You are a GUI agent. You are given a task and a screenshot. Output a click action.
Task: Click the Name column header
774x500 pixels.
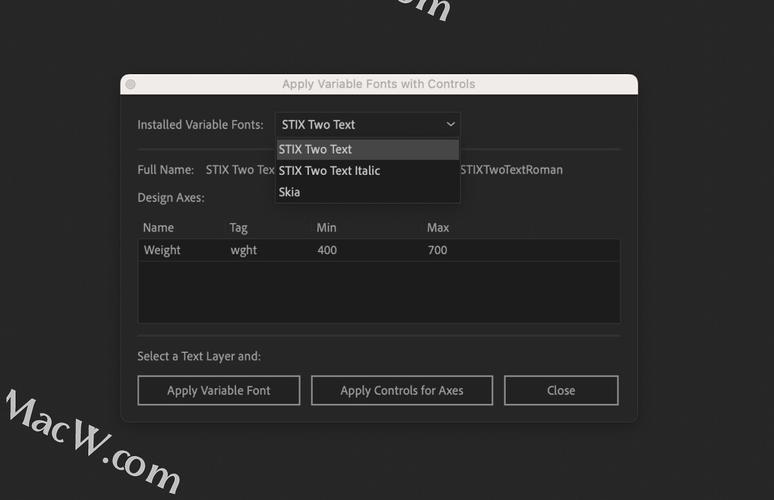click(x=158, y=228)
